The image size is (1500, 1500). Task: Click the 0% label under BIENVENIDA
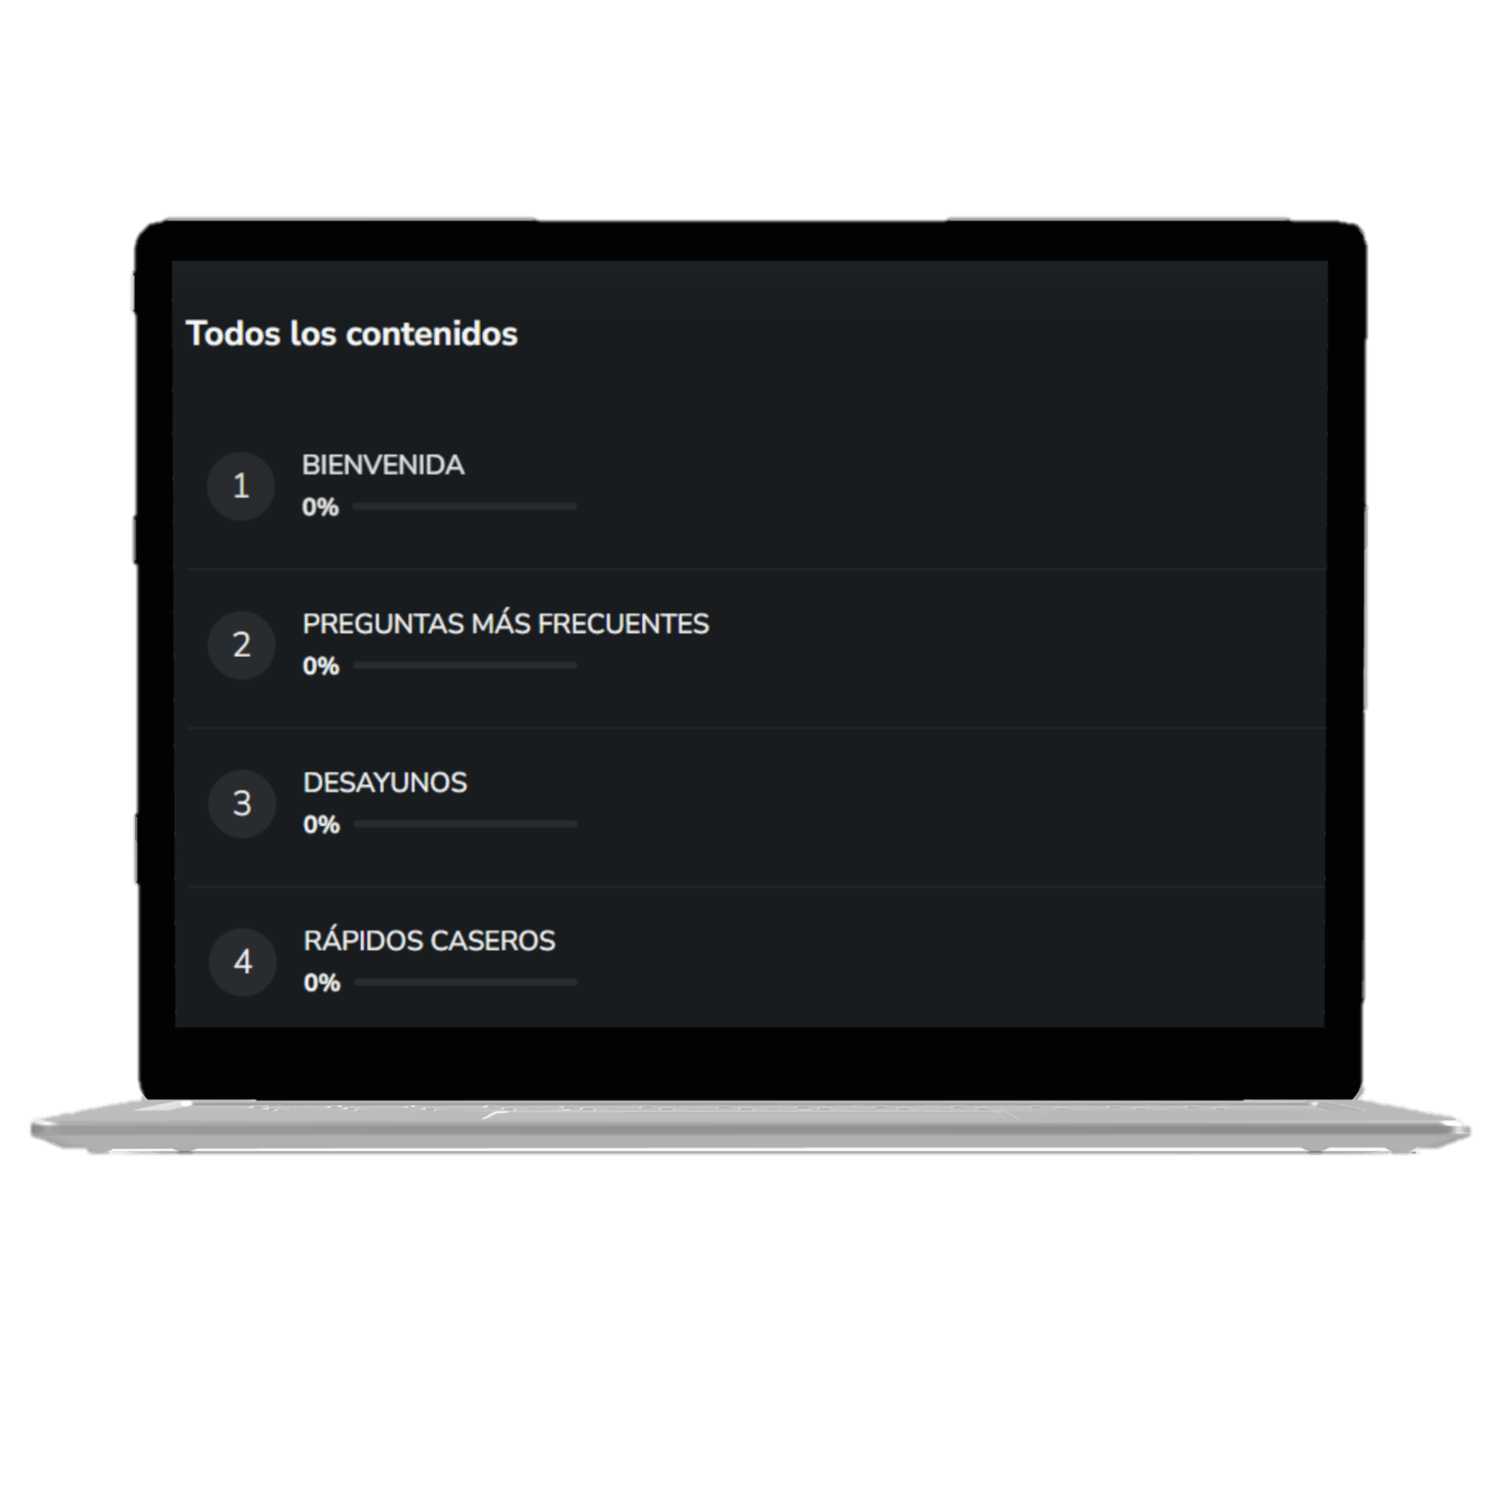[320, 507]
